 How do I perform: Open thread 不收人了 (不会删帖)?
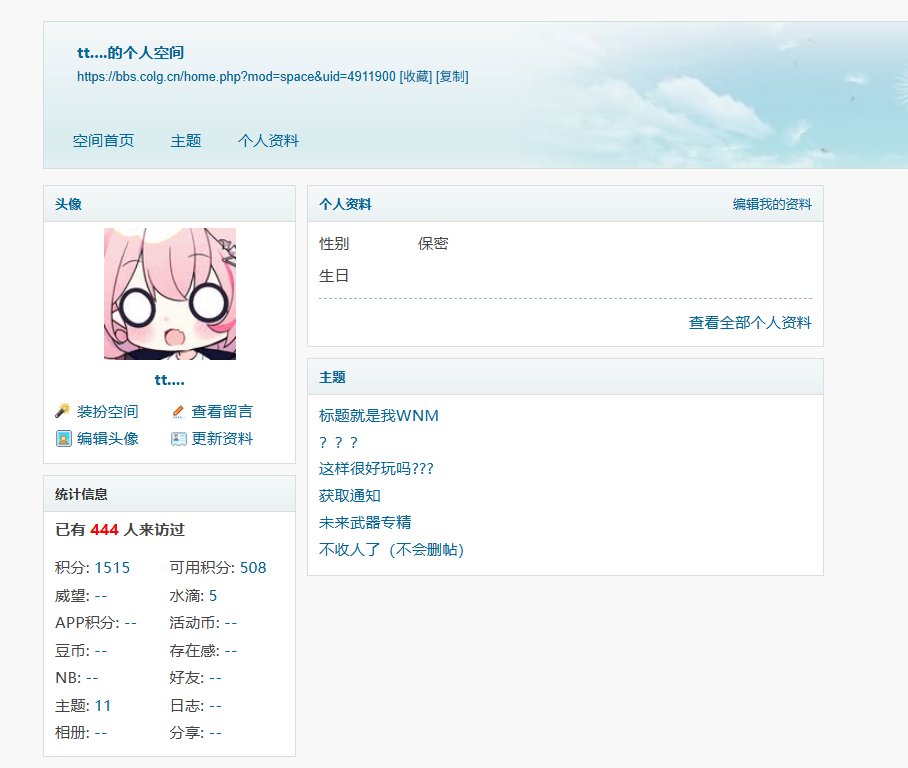click(391, 549)
